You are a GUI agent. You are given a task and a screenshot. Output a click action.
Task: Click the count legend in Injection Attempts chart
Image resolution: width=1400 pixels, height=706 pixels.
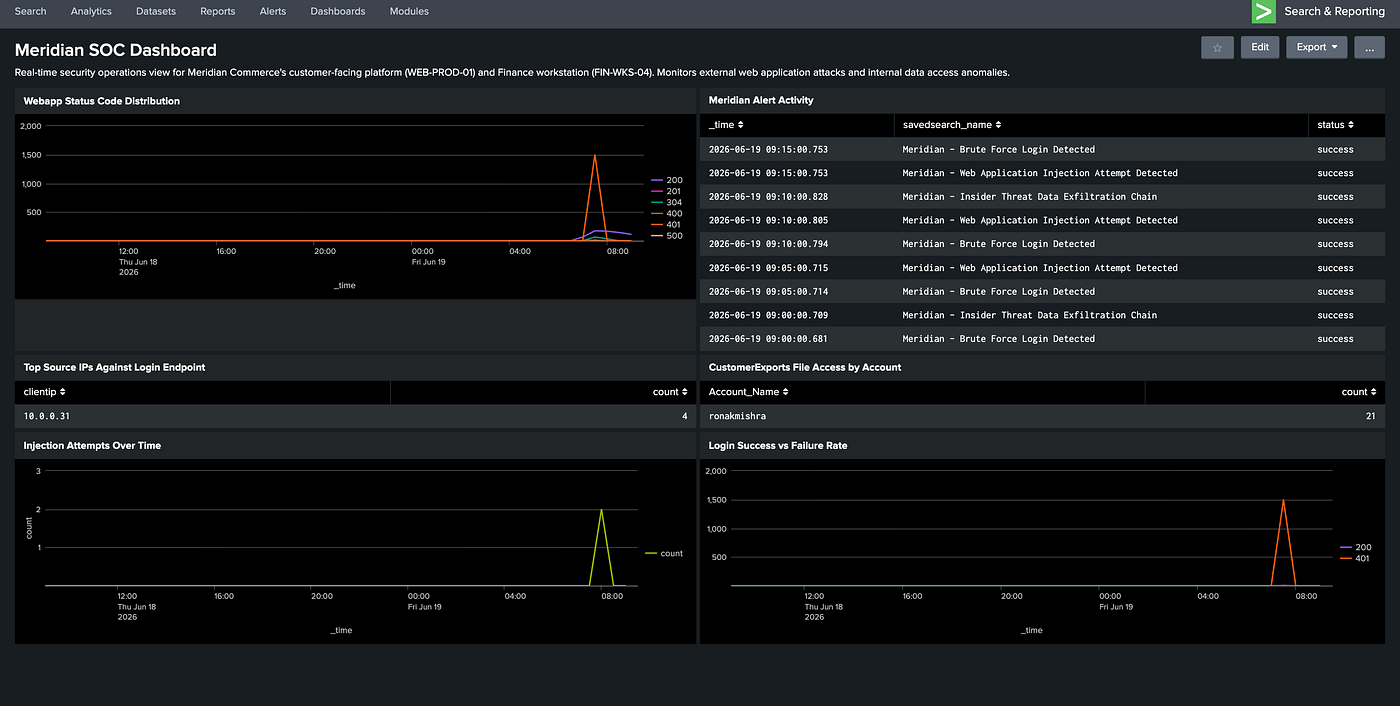(x=664, y=553)
